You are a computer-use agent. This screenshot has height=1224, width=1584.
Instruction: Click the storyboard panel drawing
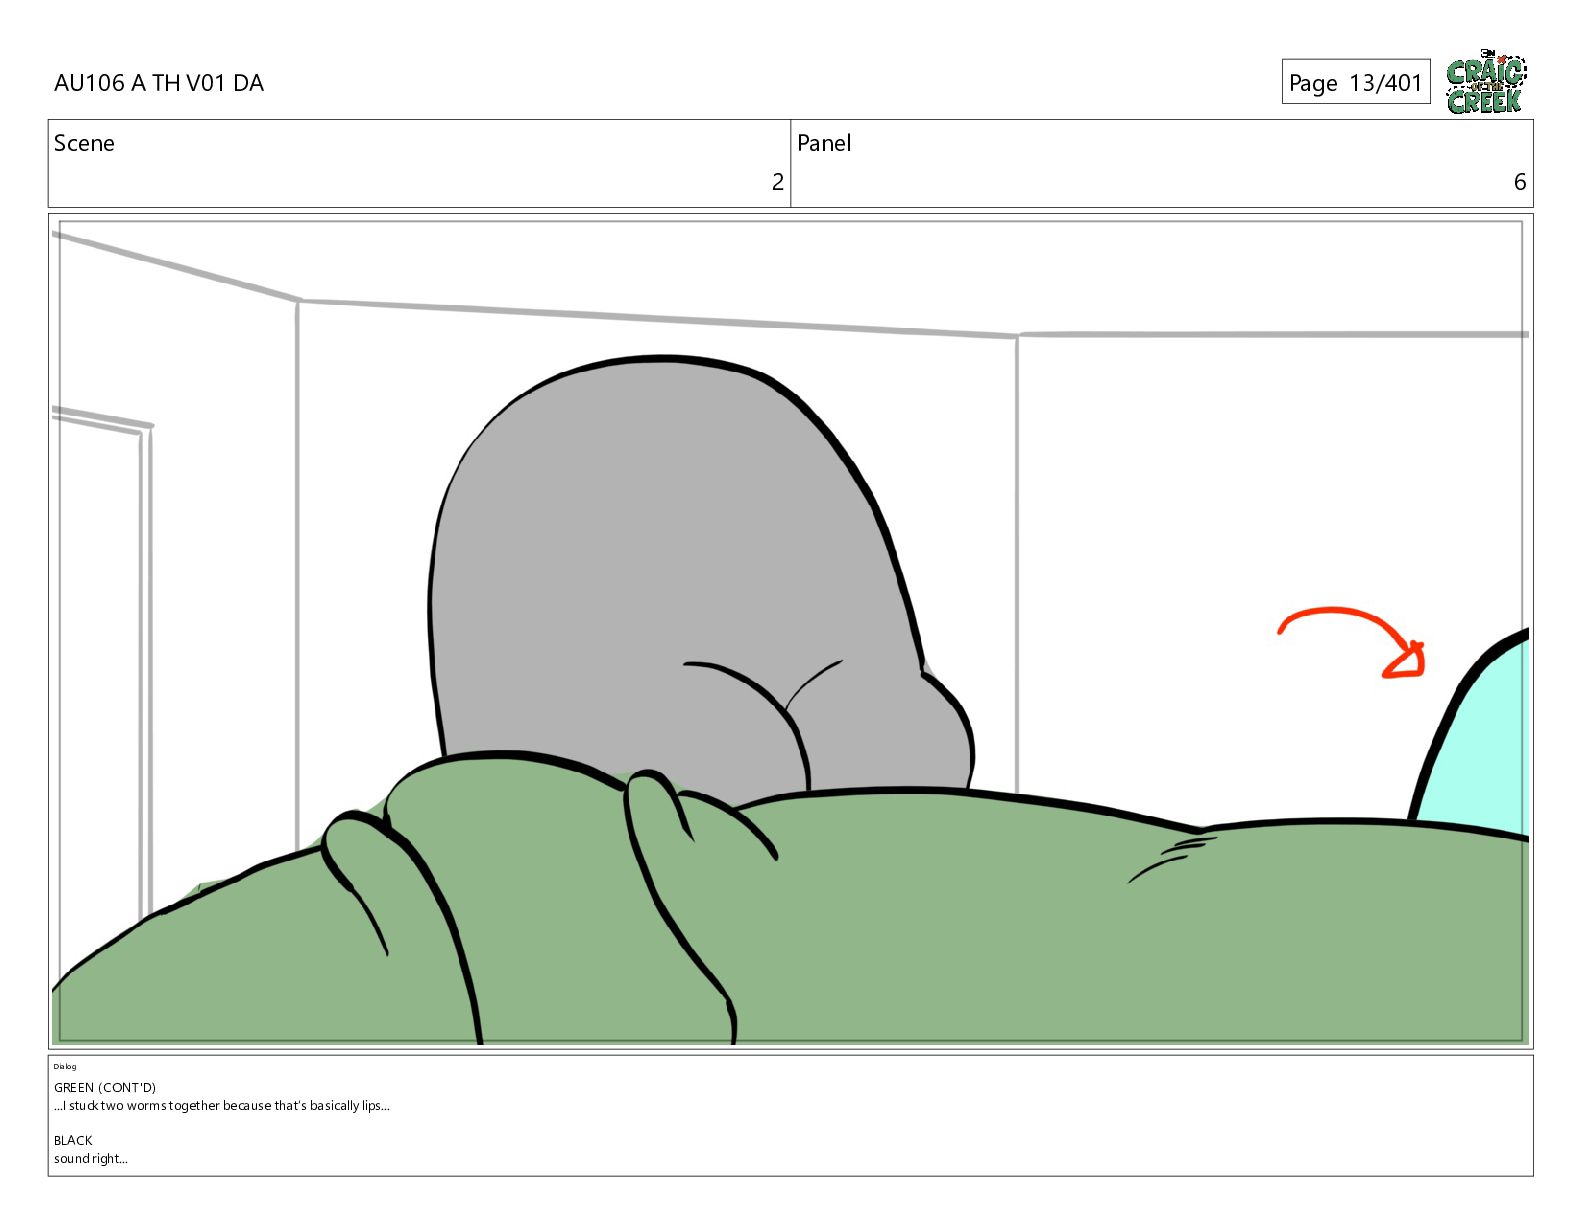click(790, 631)
